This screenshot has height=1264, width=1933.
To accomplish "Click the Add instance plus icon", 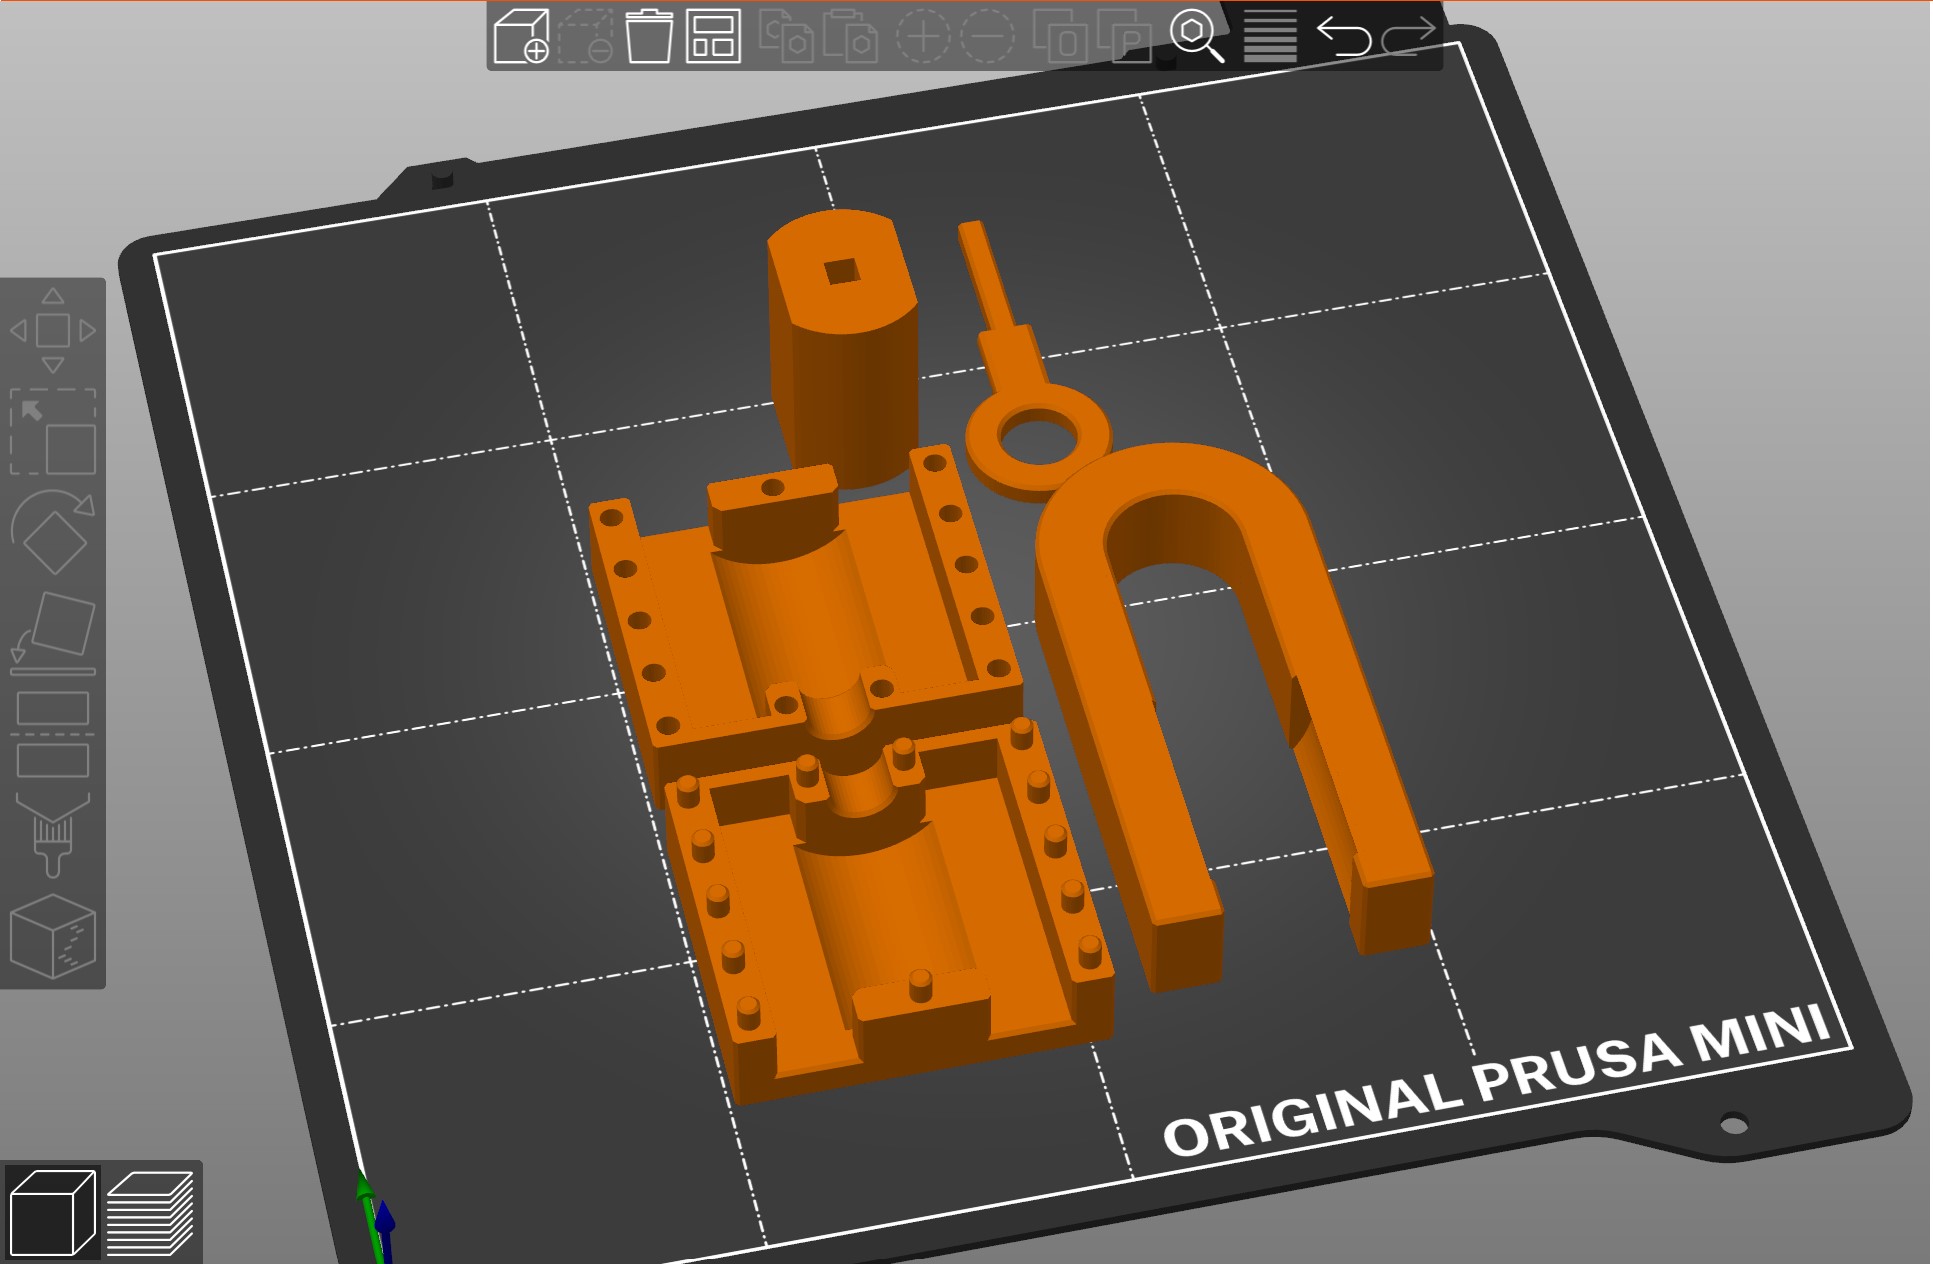I will tap(922, 36).
